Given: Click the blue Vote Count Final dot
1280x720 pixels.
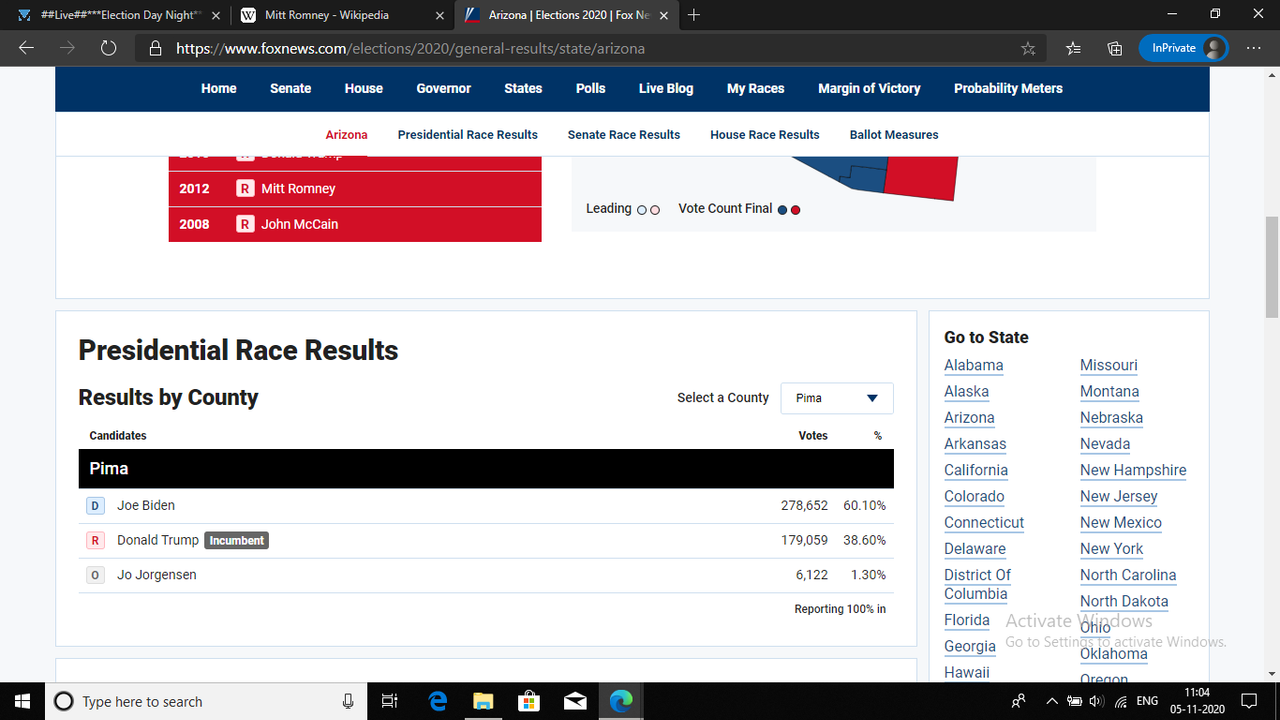Looking at the screenshot, I should 783,210.
